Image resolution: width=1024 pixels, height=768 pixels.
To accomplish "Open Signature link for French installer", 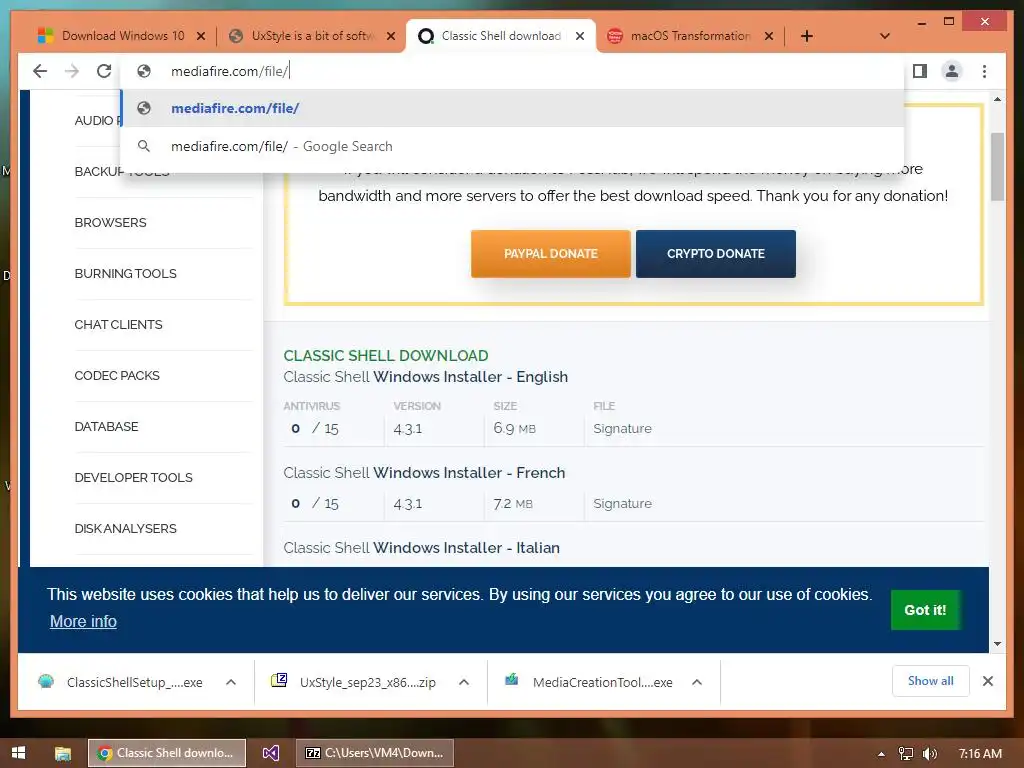I will (x=622, y=504).
